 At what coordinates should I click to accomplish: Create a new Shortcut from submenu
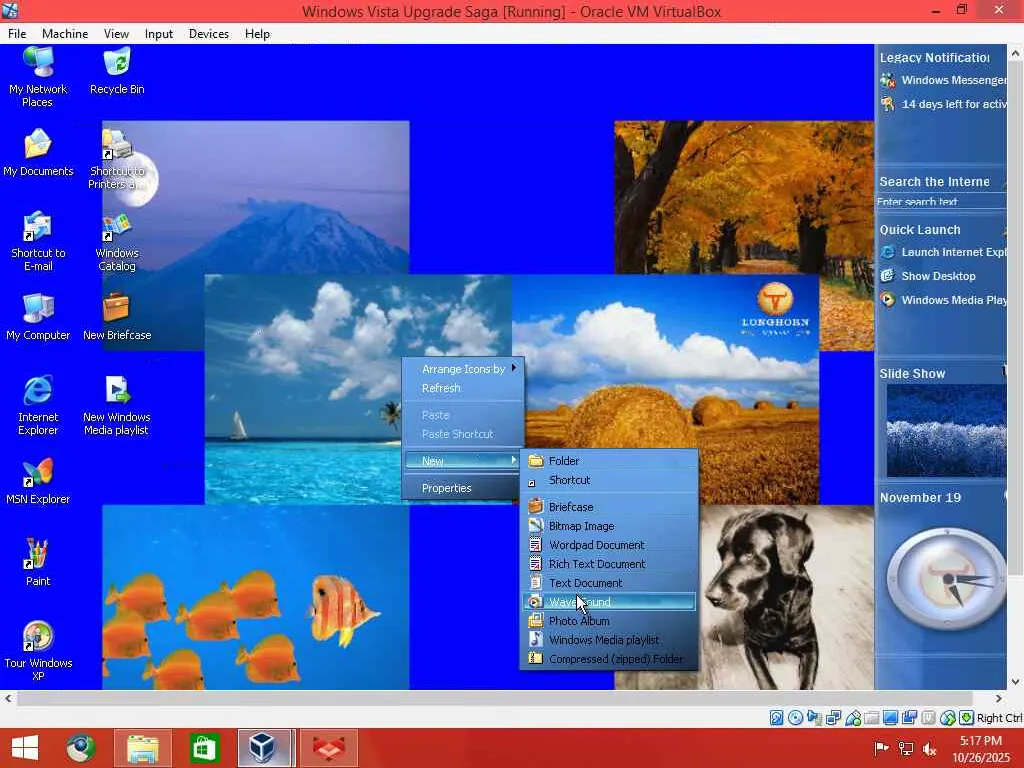coord(609,480)
